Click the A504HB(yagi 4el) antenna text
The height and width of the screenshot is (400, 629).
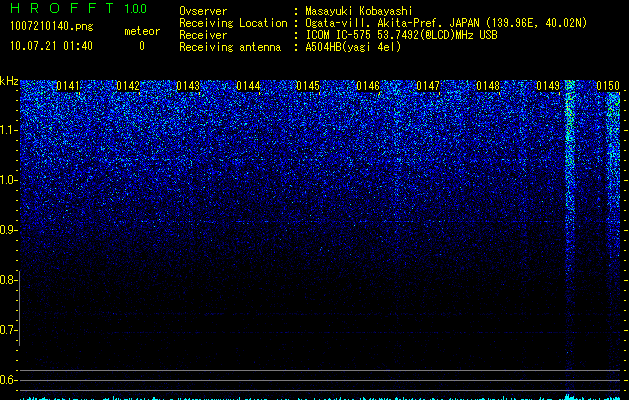click(353, 47)
